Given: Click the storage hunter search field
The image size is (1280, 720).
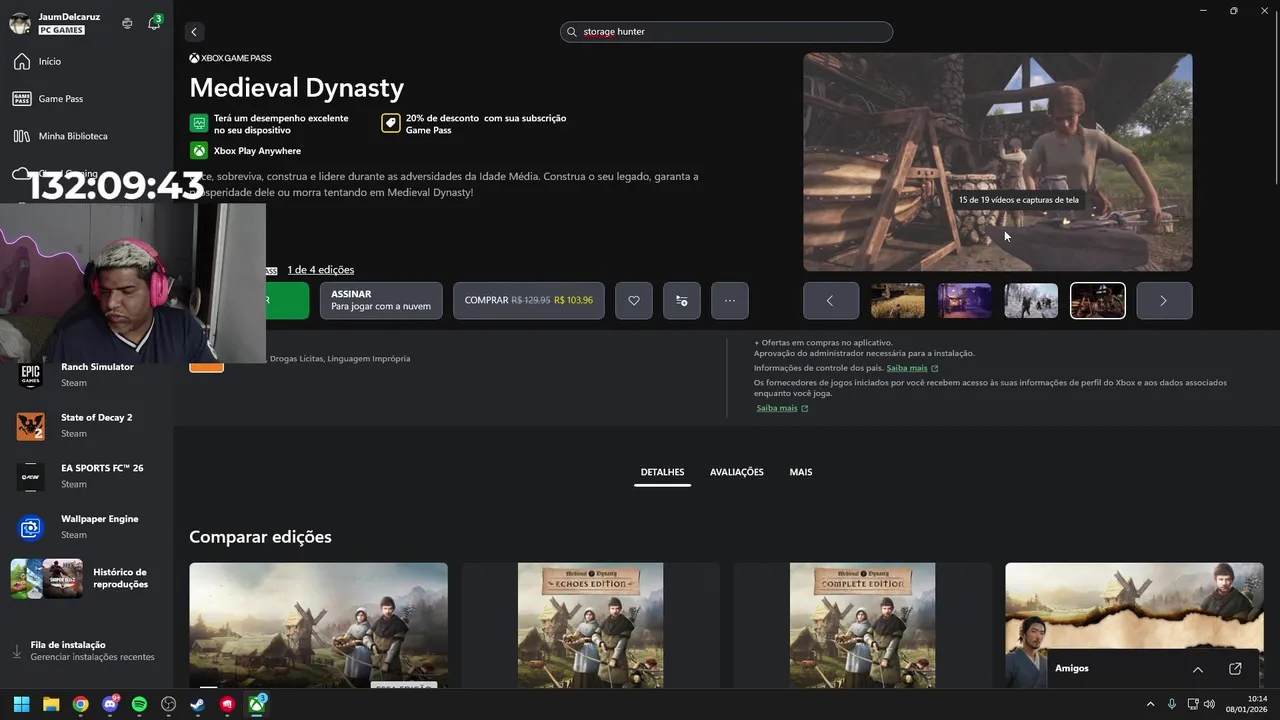Looking at the screenshot, I should (x=726, y=32).
